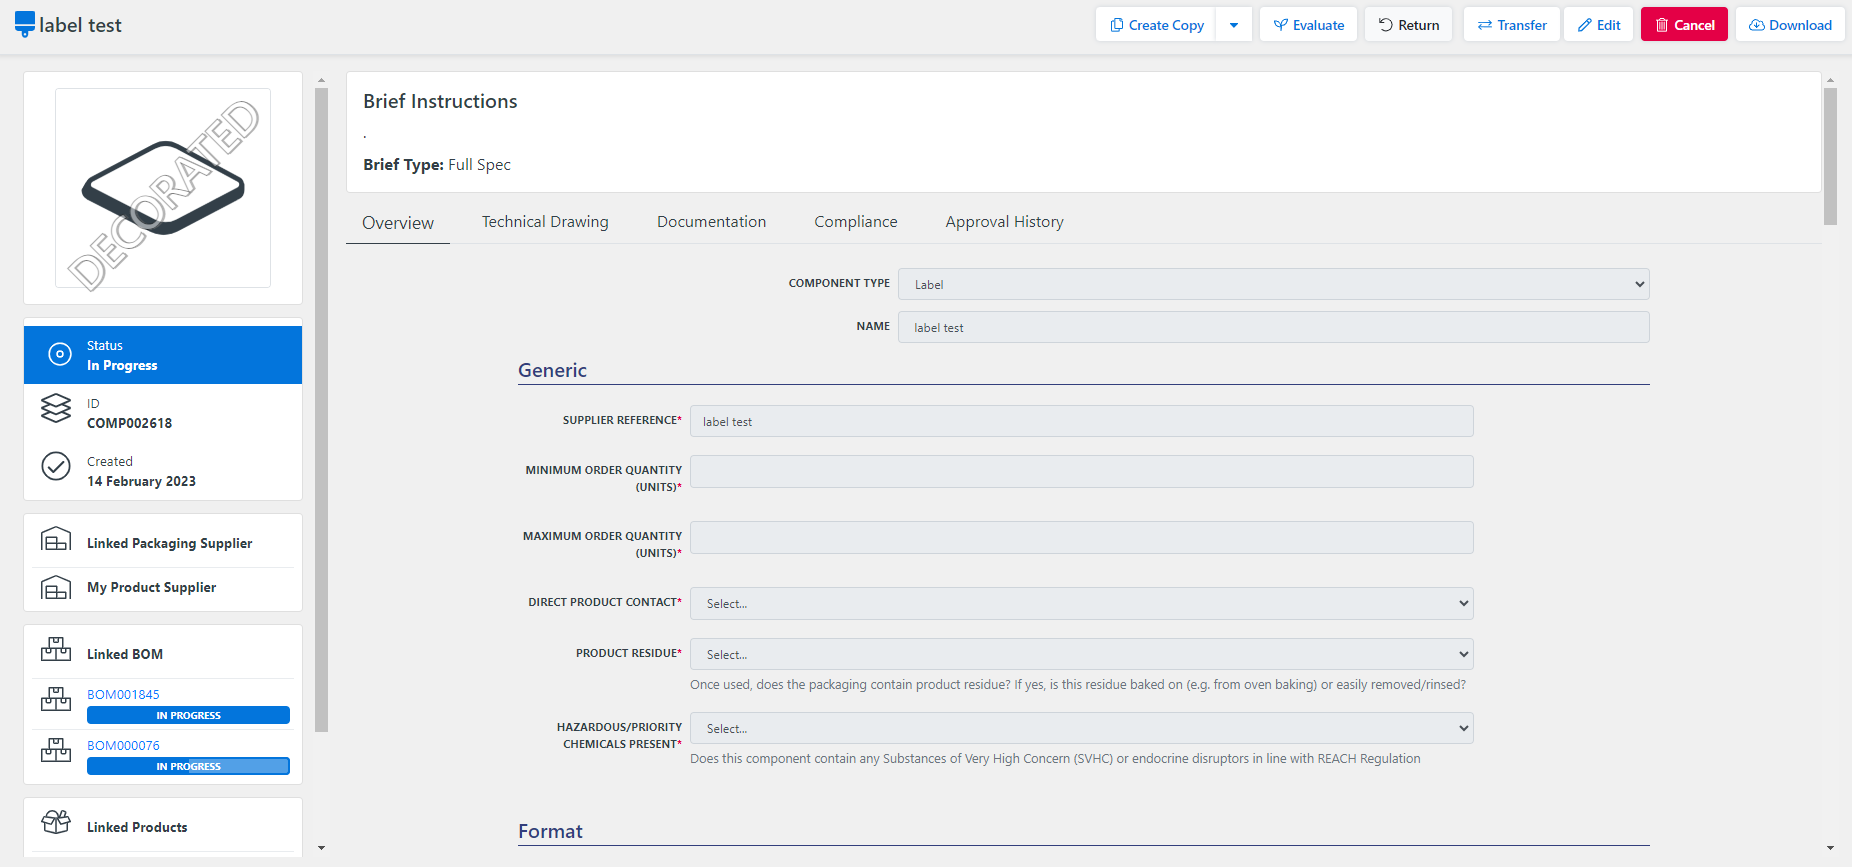Click the Linked Packaging Supplier warehouse icon
This screenshot has width=1852, height=867.
point(56,540)
